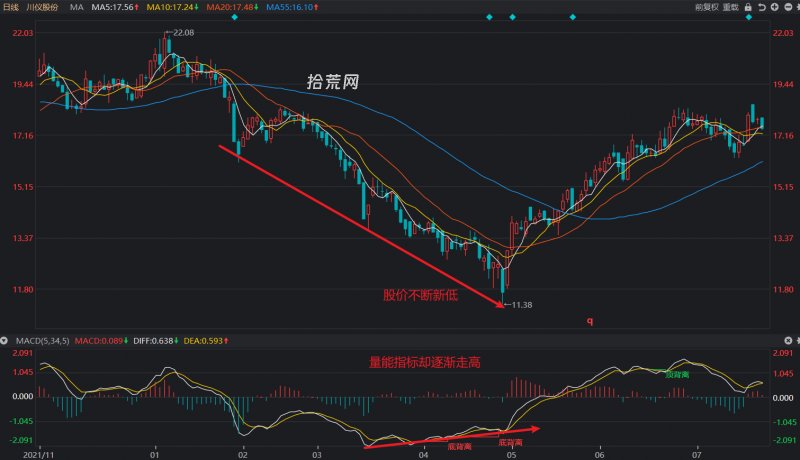This screenshot has height=460, width=800.
Task: Click the 川仪股份 stock name
Action: (x=42, y=7)
